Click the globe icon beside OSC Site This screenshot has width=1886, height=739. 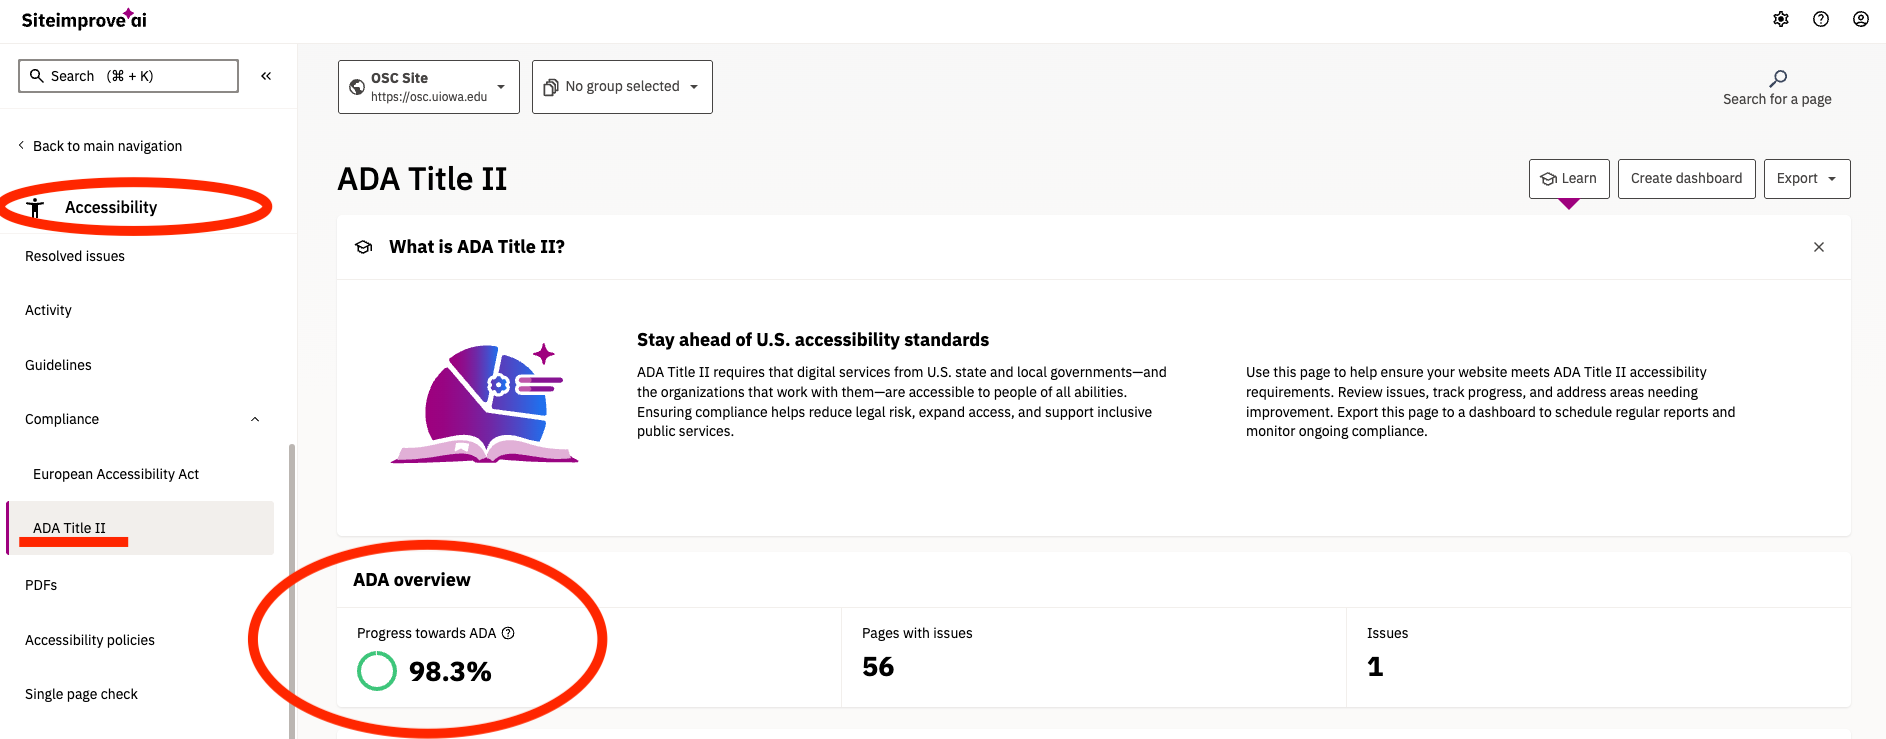click(x=357, y=86)
